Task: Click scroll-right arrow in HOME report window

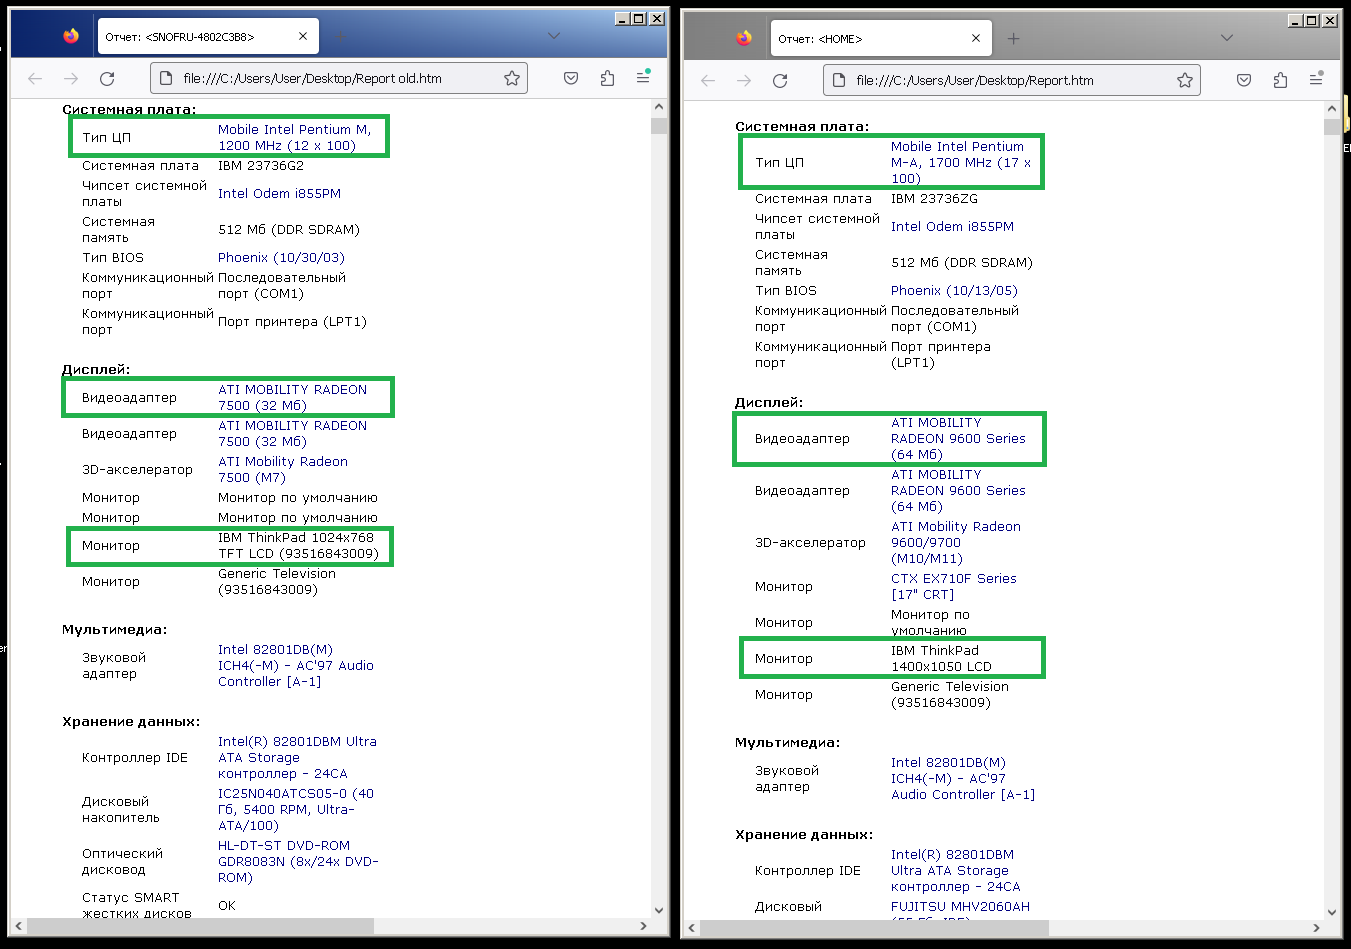Action: tap(1316, 928)
